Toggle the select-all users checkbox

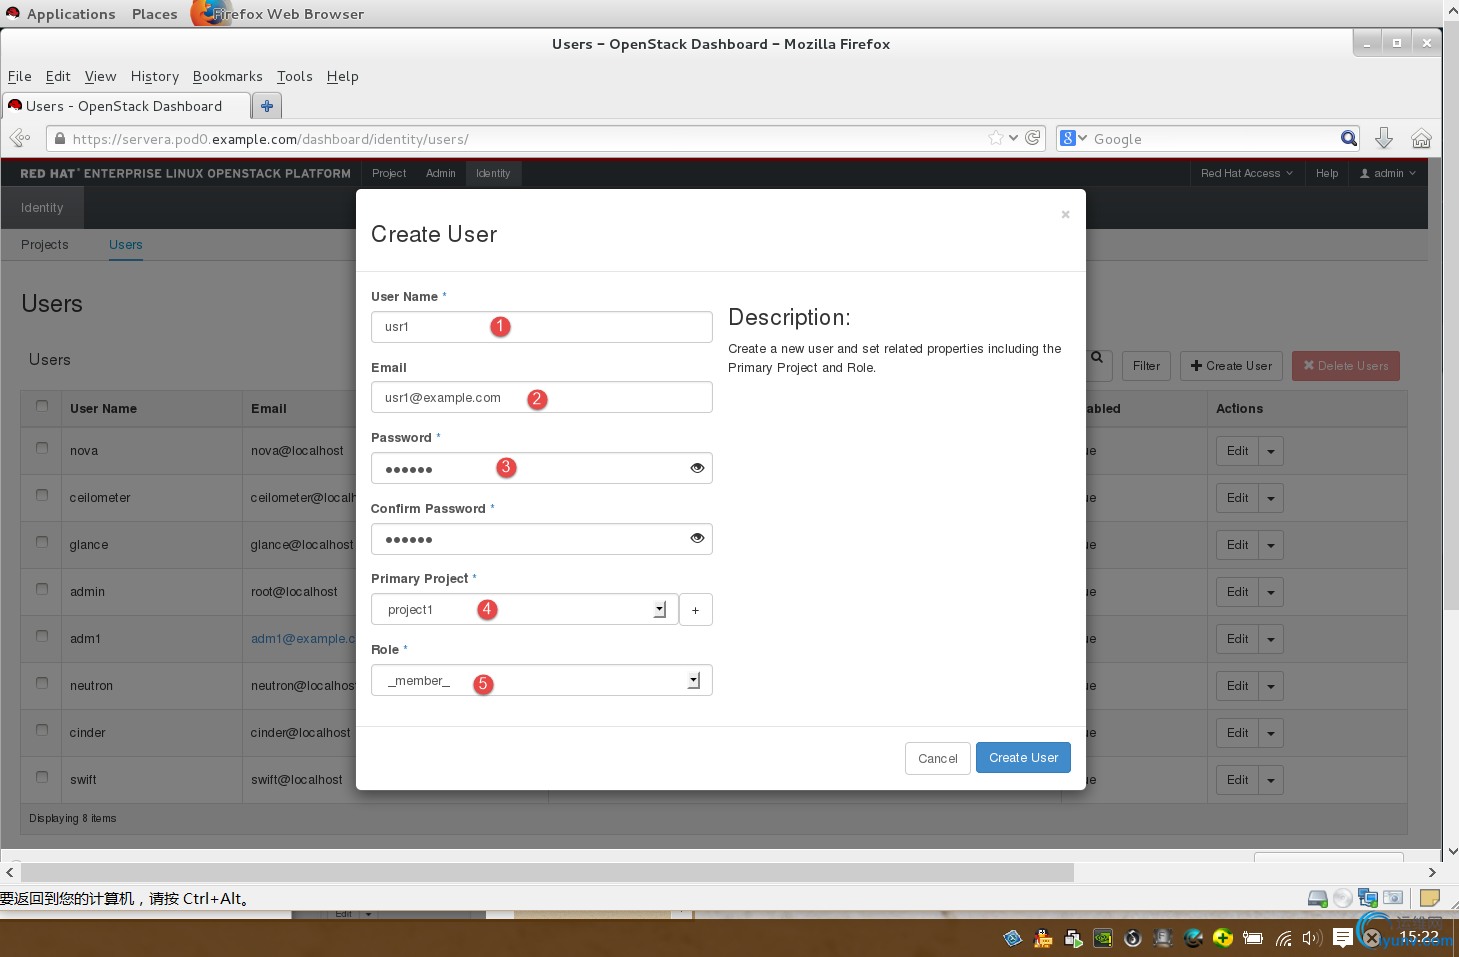coord(42,406)
